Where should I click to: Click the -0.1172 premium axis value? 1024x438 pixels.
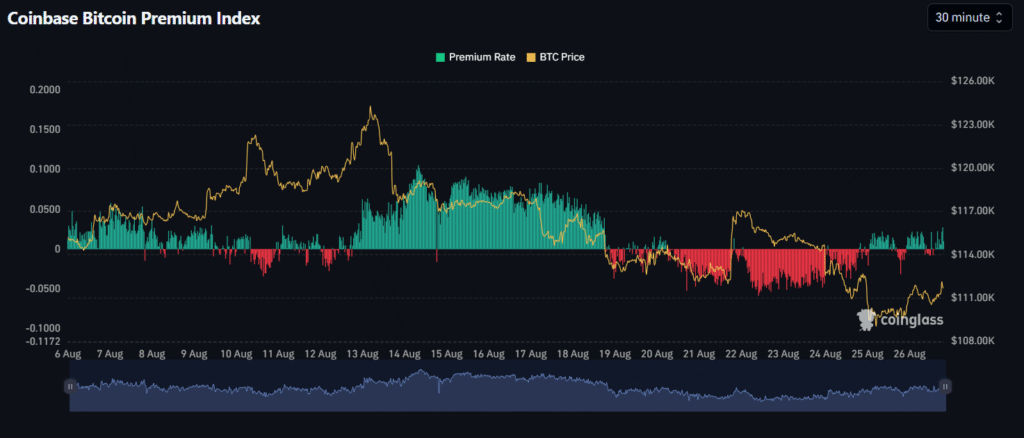[43, 341]
